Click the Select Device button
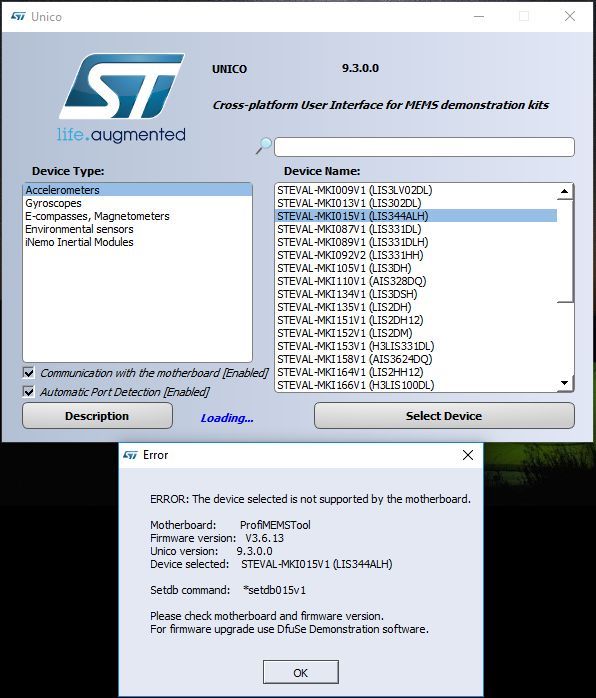 coord(444,416)
